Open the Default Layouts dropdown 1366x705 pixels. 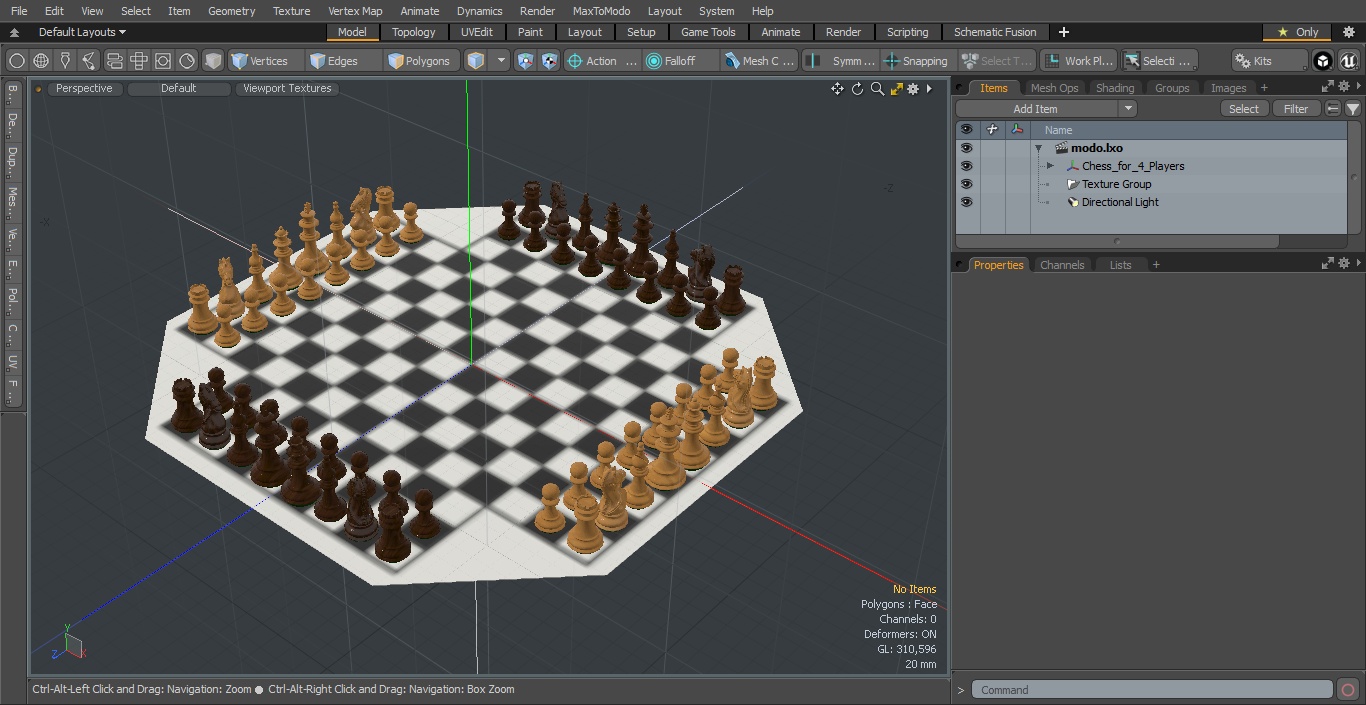click(82, 32)
